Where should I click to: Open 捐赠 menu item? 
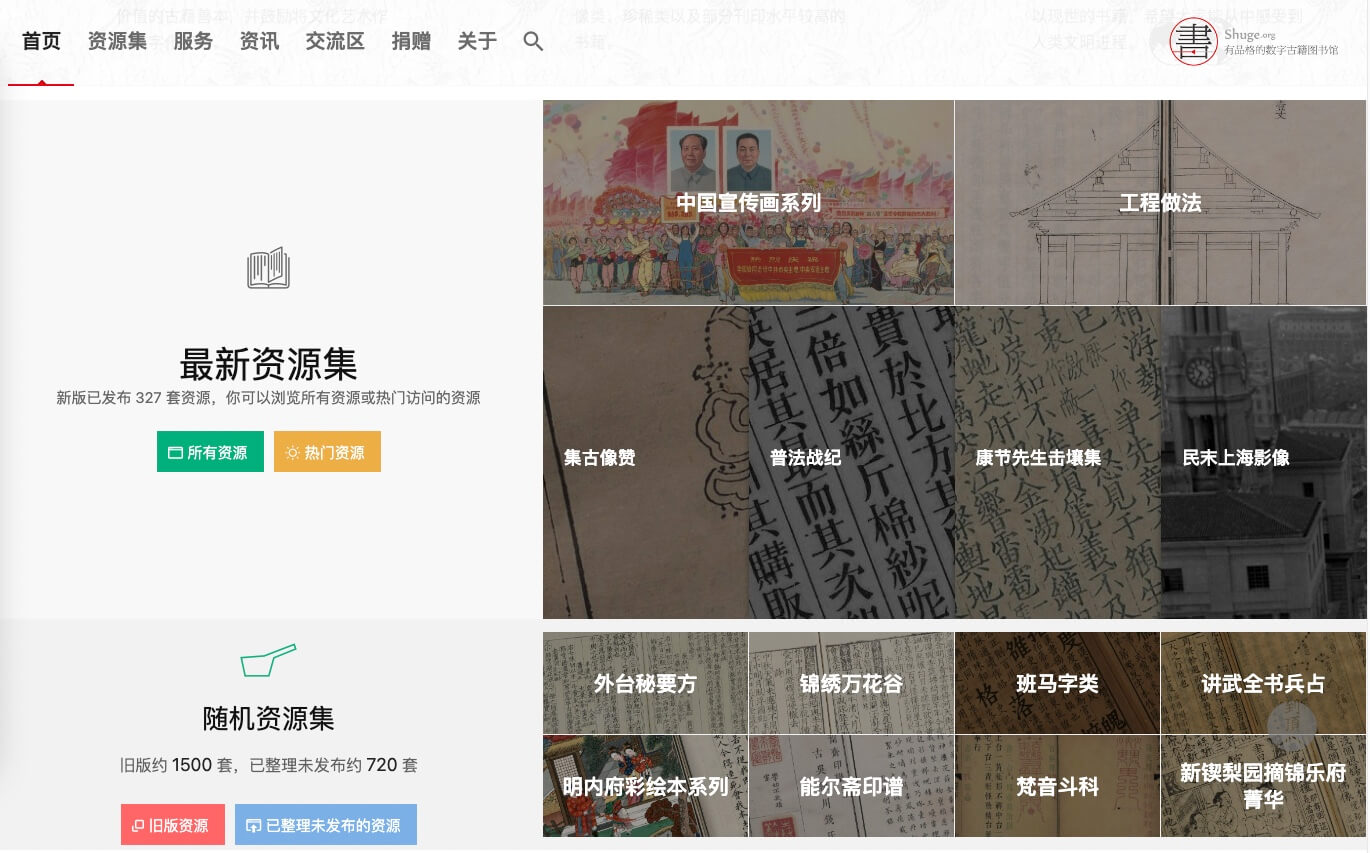point(411,41)
